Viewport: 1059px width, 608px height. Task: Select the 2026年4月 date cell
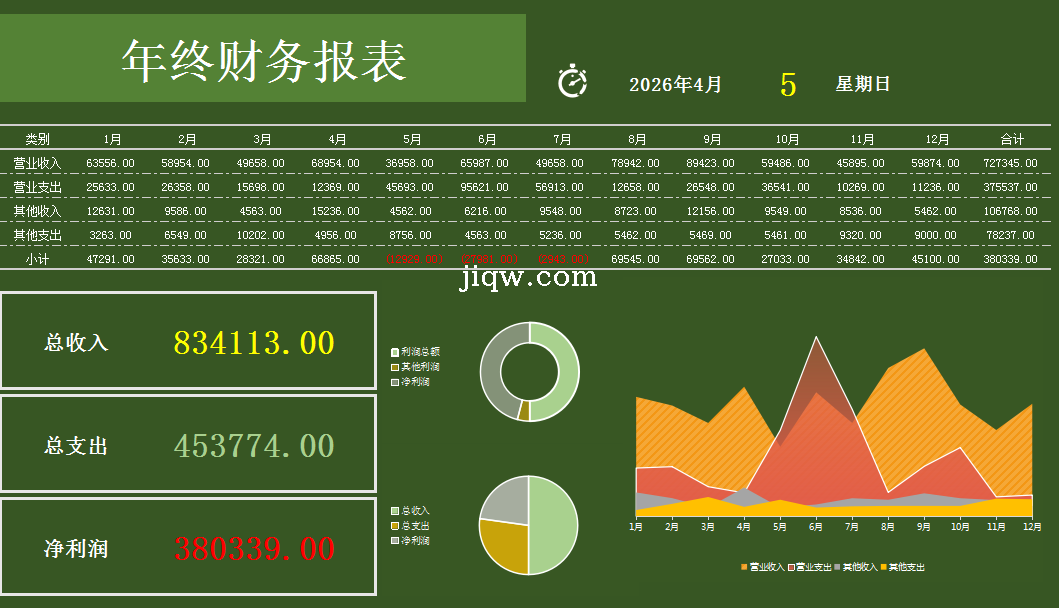pyautogui.click(x=675, y=85)
